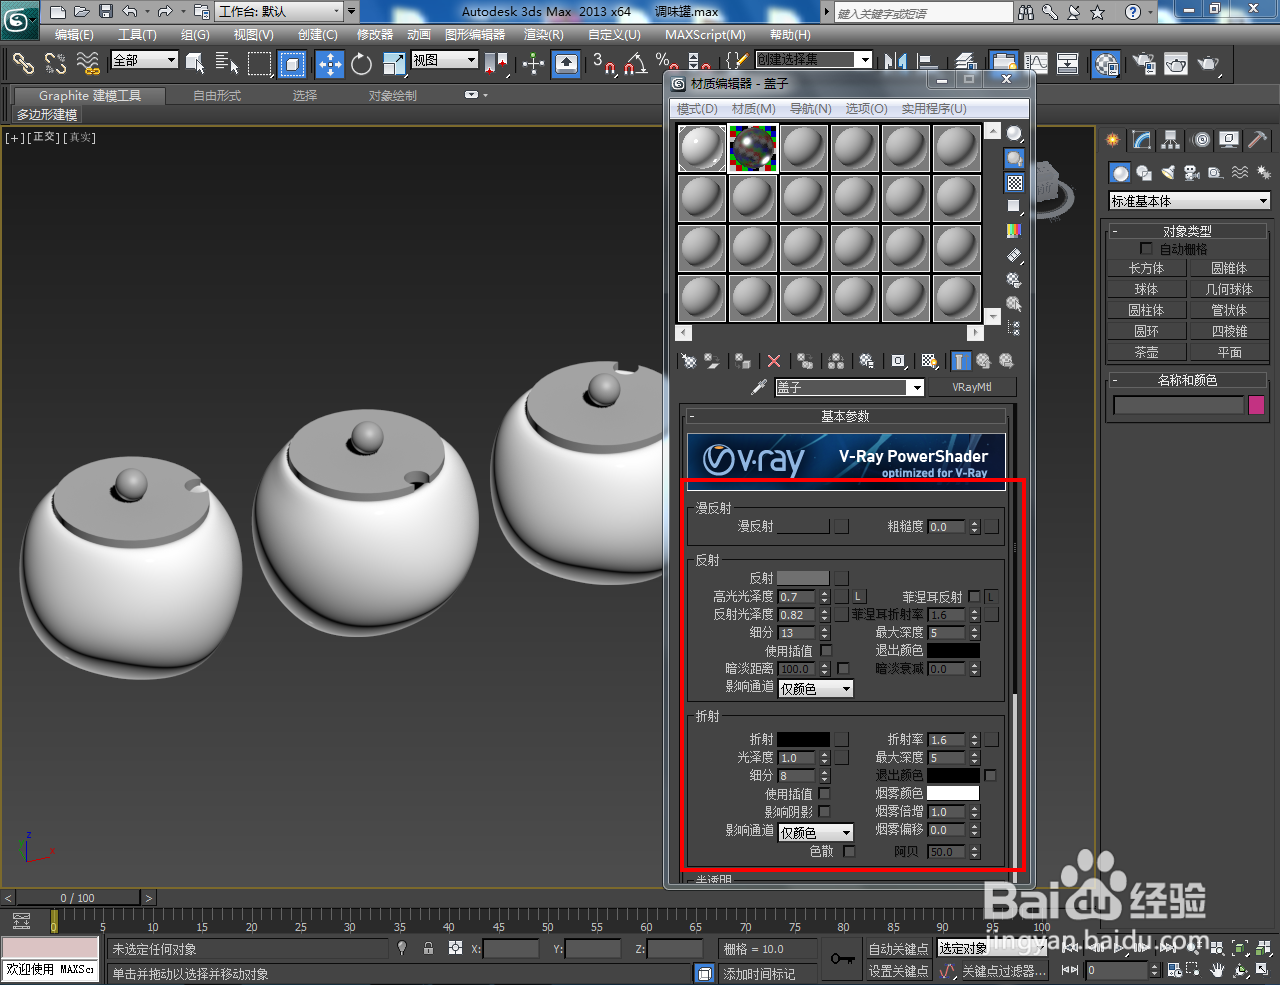Open the 创建选择集 dropdown
1280x985 pixels.
coord(814,60)
